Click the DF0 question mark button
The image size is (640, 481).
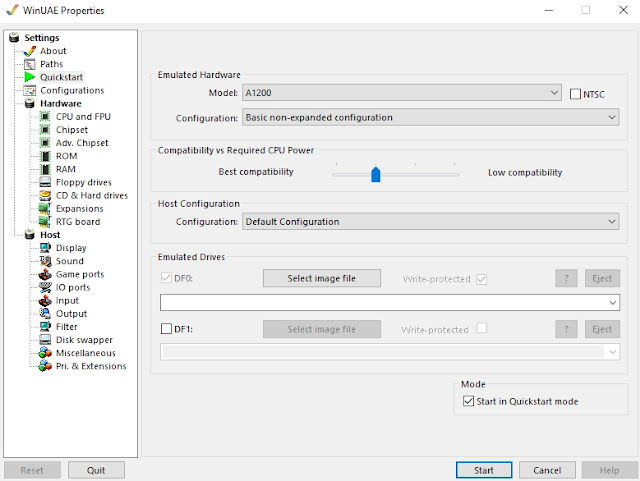[566, 278]
